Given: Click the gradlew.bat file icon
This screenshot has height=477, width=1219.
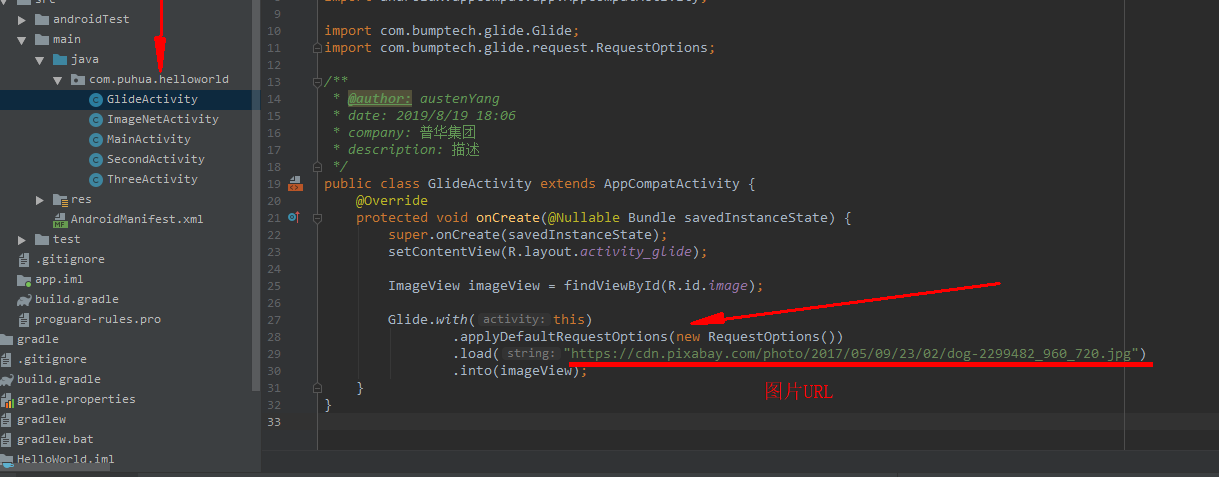Looking at the screenshot, I should coord(7,439).
